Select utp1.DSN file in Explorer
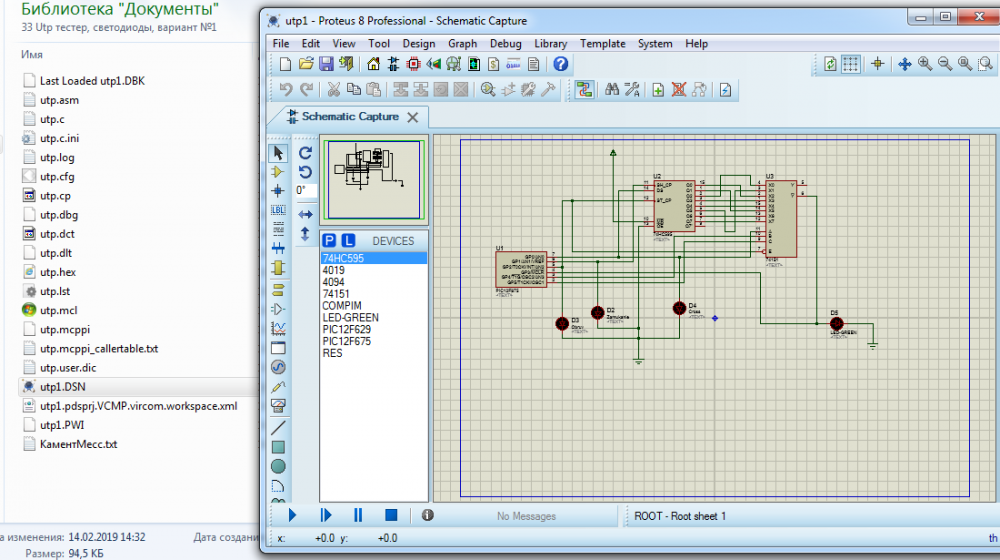Screen dimensions: 1000x560 tap(62, 387)
